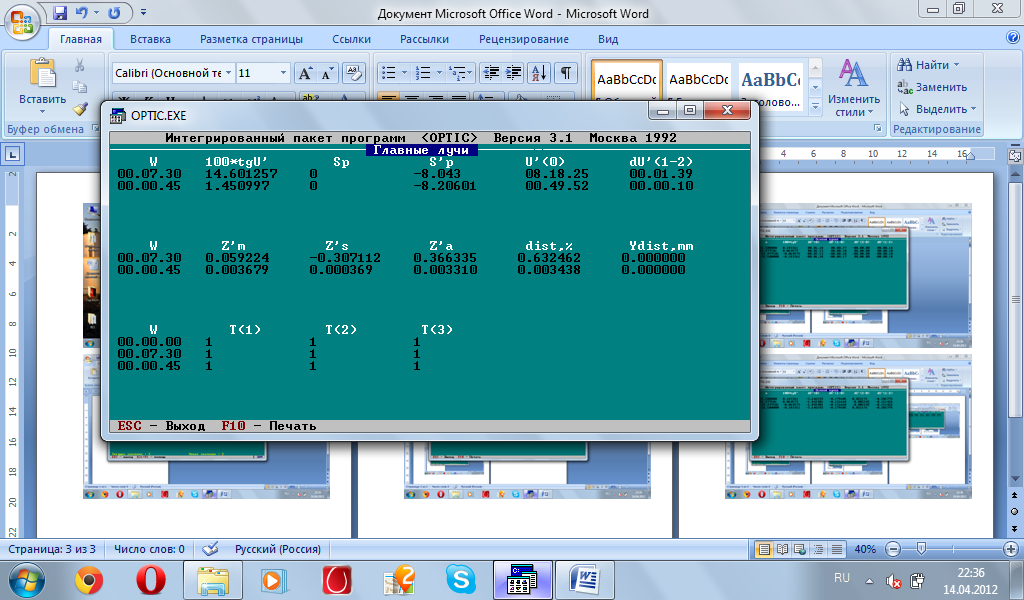The height and width of the screenshot is (600, 1024).
Task: Apply numbered list
Action: pos(423,73)
